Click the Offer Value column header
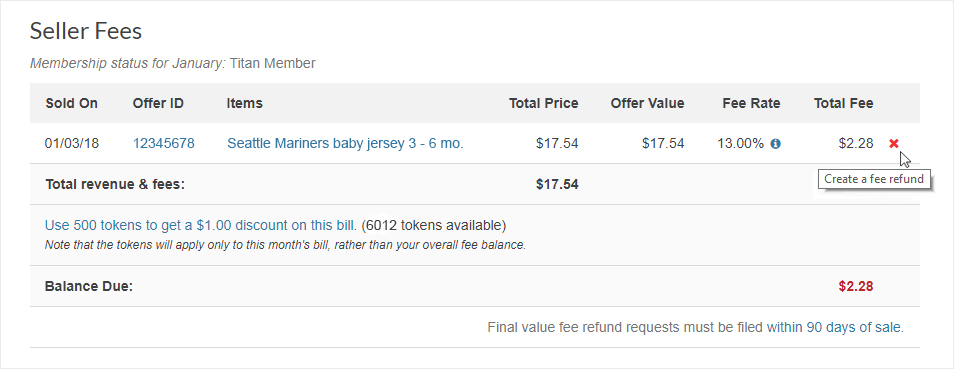This screenshot has width=954, height=369. (647, 104)
